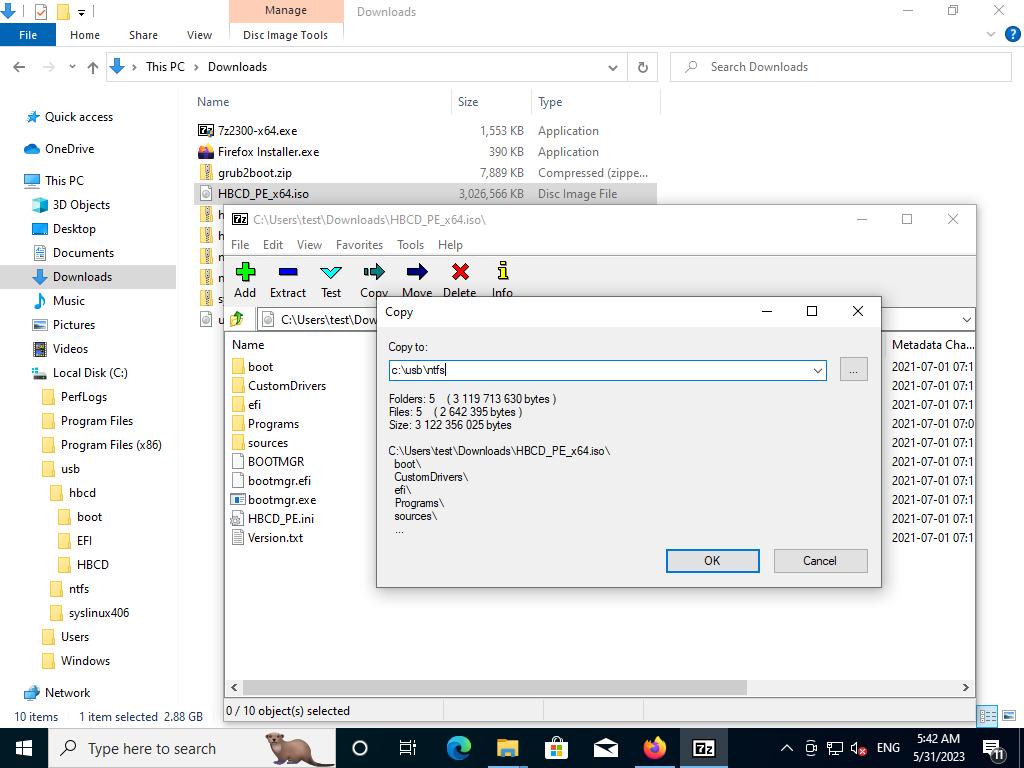
Task: Switch to the View ribbon tab
Action: pyautogui.click(x=199, y=35)
